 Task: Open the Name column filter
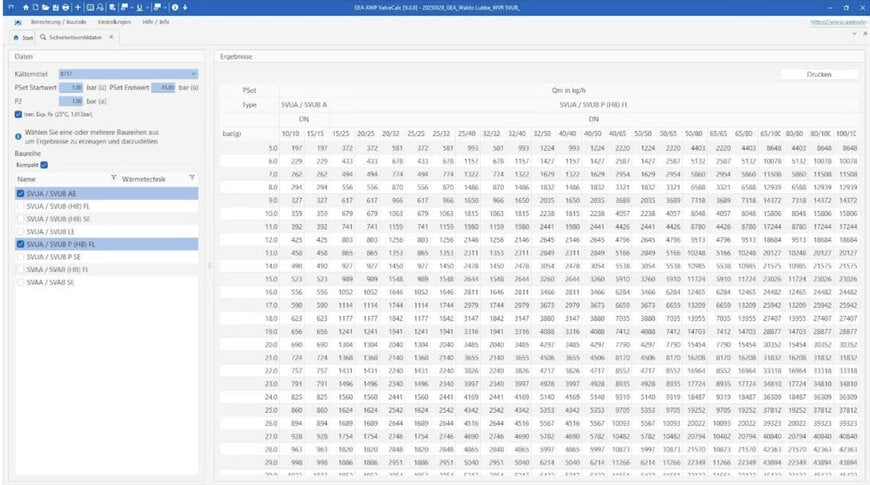[x=113, y=178]
